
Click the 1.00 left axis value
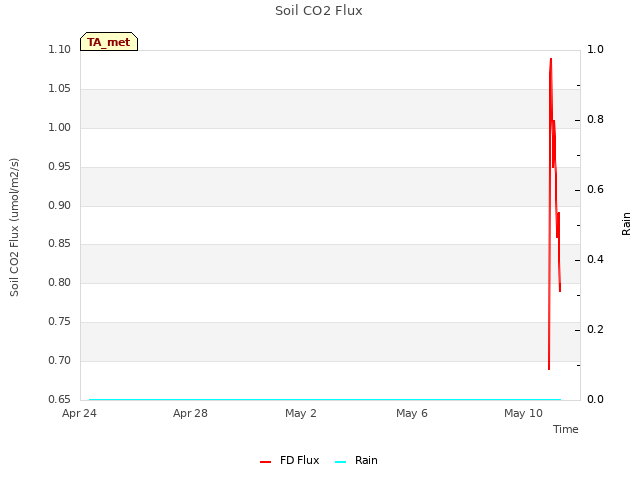[x=60, y=127]
